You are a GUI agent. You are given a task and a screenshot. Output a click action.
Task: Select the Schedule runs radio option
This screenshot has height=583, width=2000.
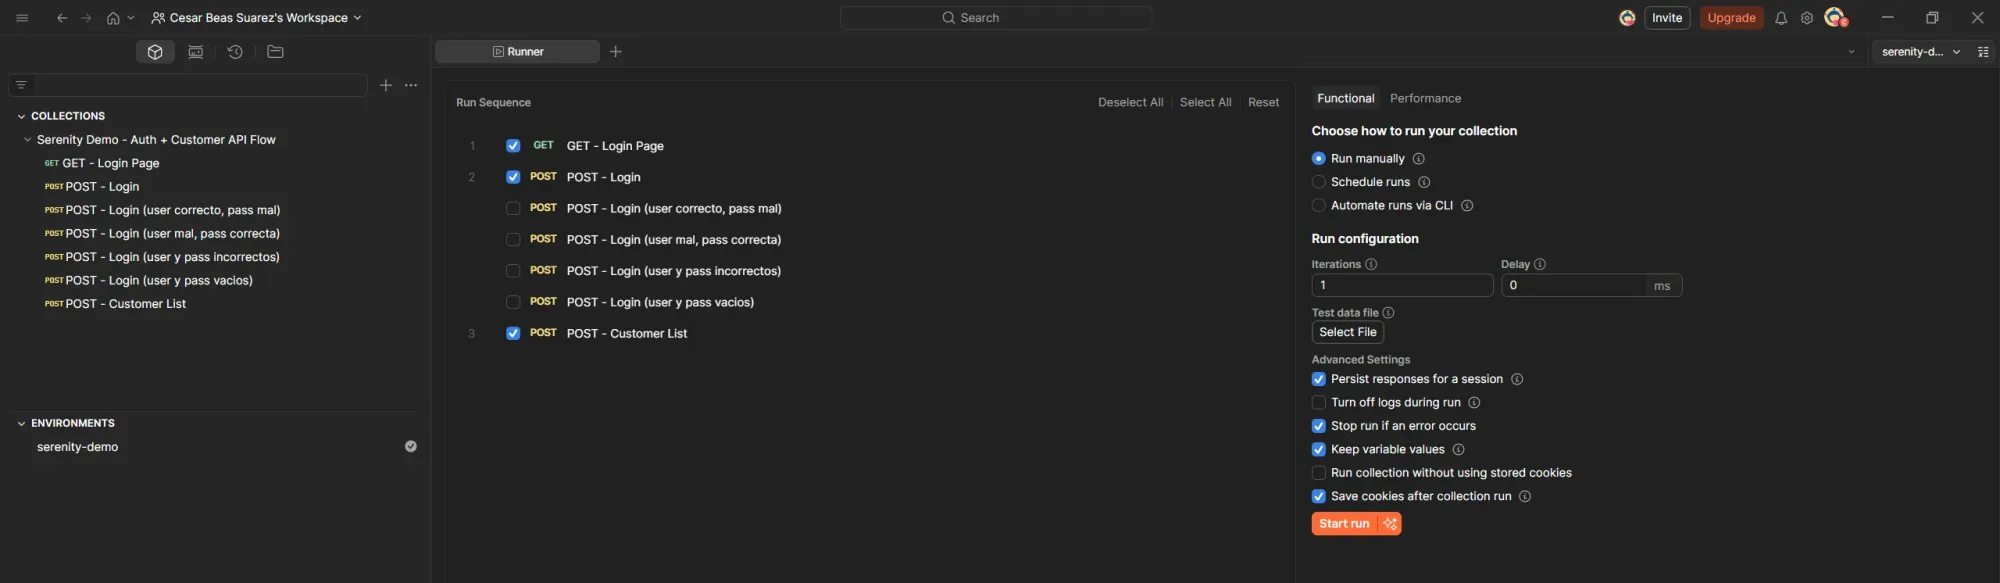coord(1318,182)
